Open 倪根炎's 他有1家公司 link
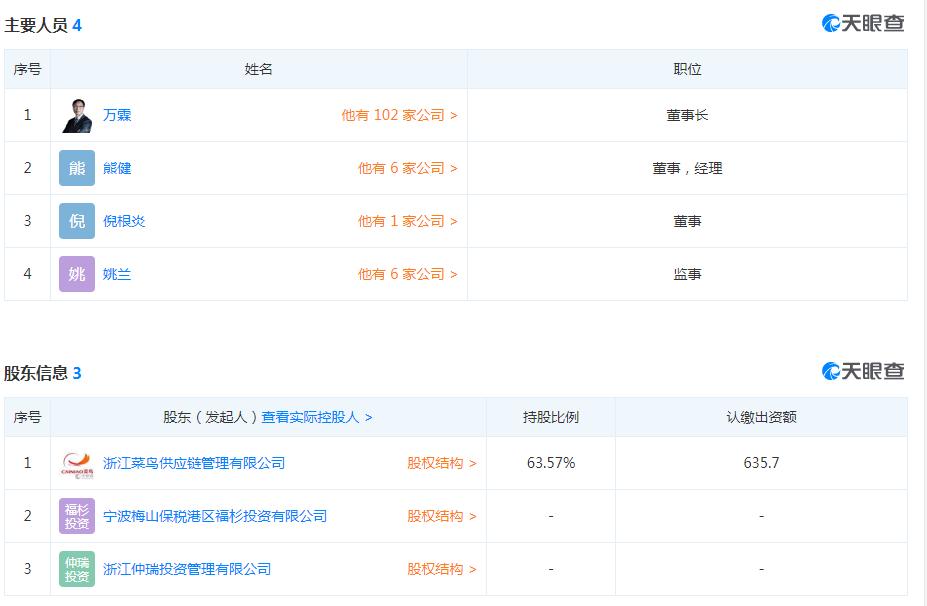 pyautogui.click(x=408, y=221)
